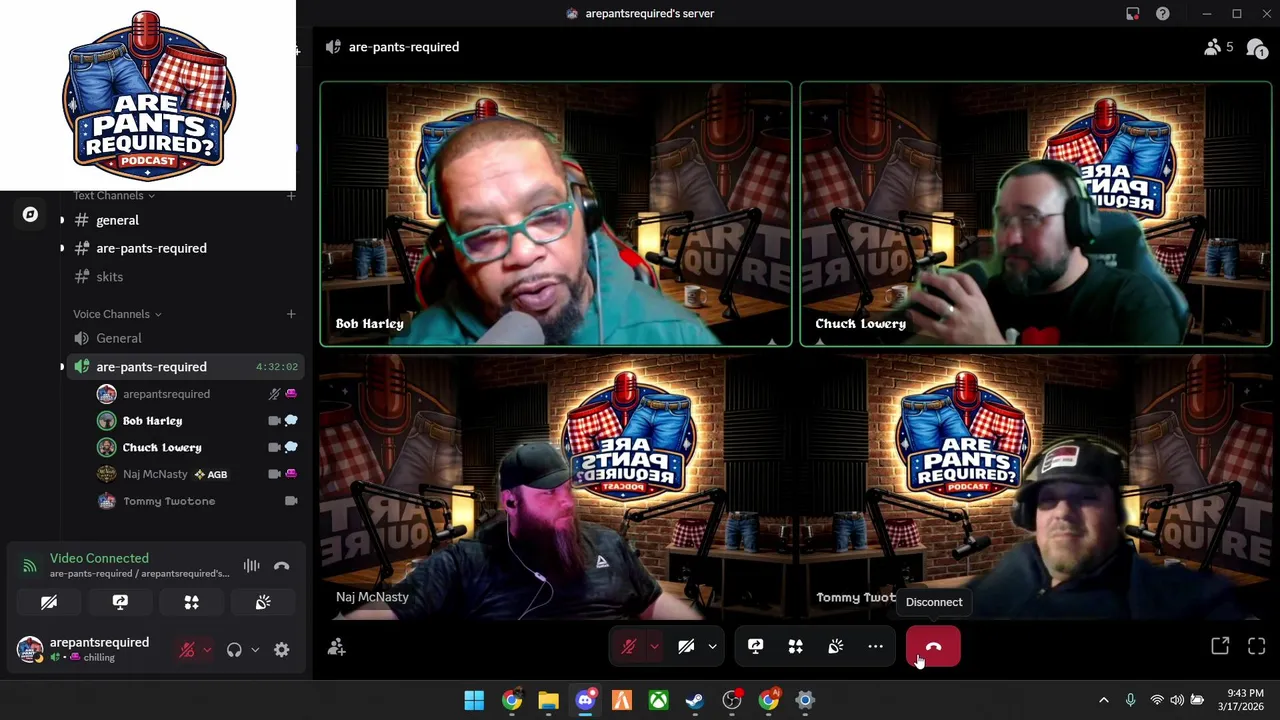1280x720 pixels.
Task: Invite friends to the voice channel
Action: click(x=336, y=648)
